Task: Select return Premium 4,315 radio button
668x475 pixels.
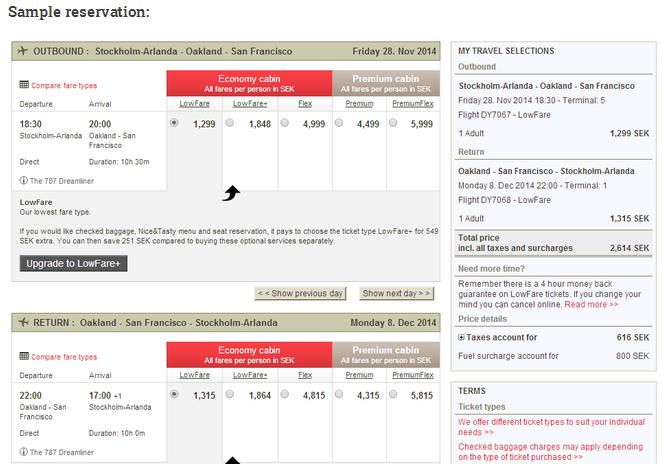Action: 339,394
